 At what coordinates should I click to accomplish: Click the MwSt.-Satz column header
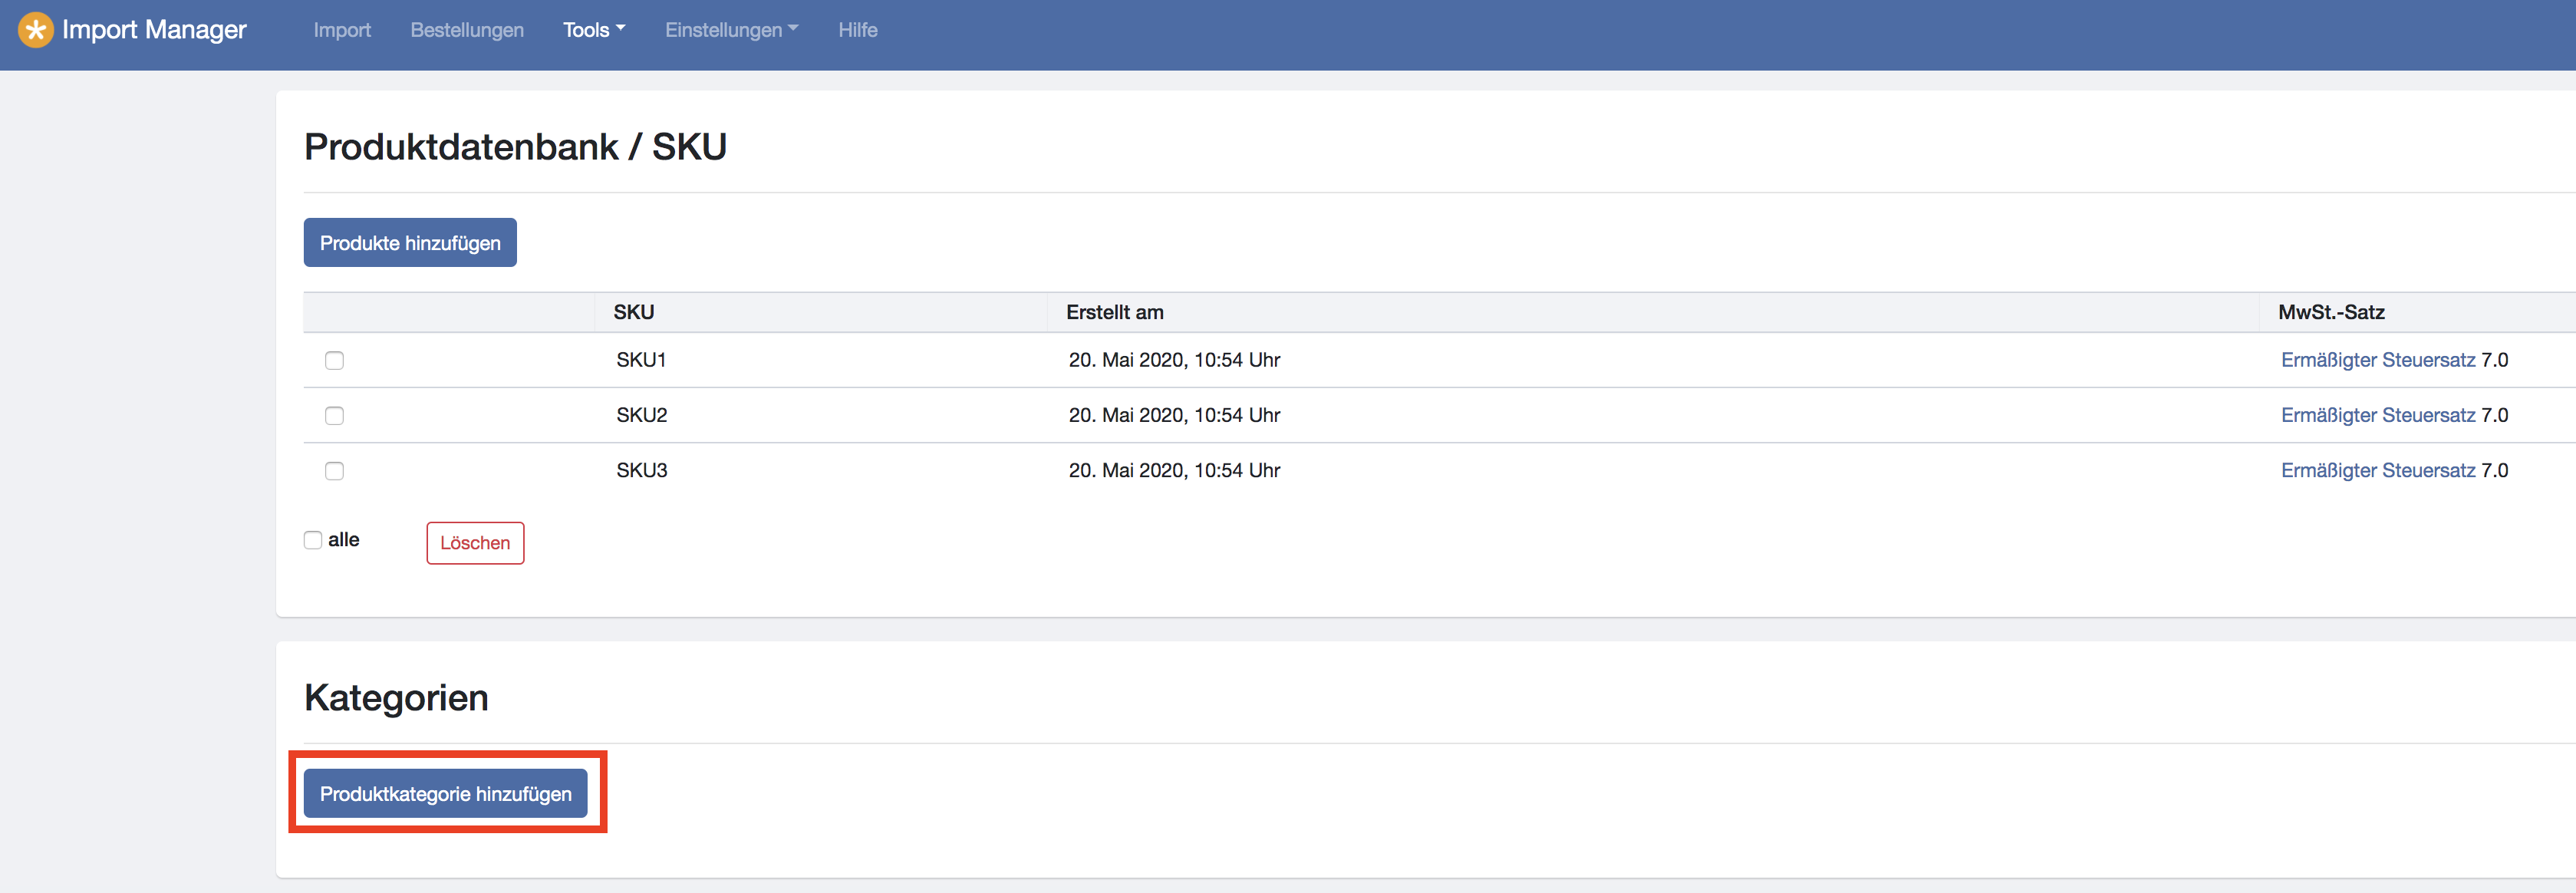(x=2330, y=312)
